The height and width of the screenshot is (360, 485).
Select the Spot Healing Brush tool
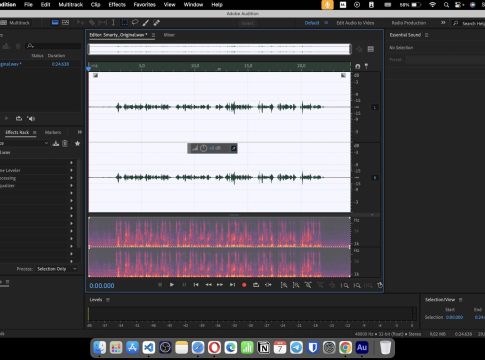pyautogui.click(x=156, y=22)
